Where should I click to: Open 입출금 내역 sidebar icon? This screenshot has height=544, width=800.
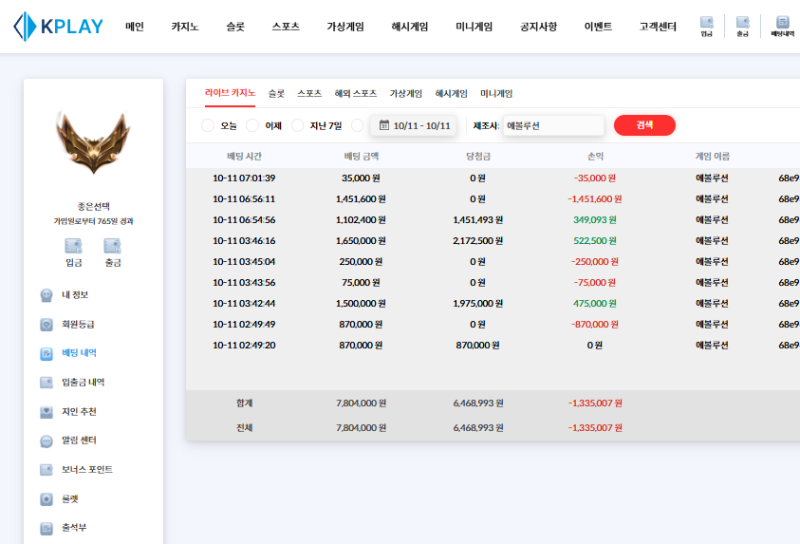coord(46,382)
